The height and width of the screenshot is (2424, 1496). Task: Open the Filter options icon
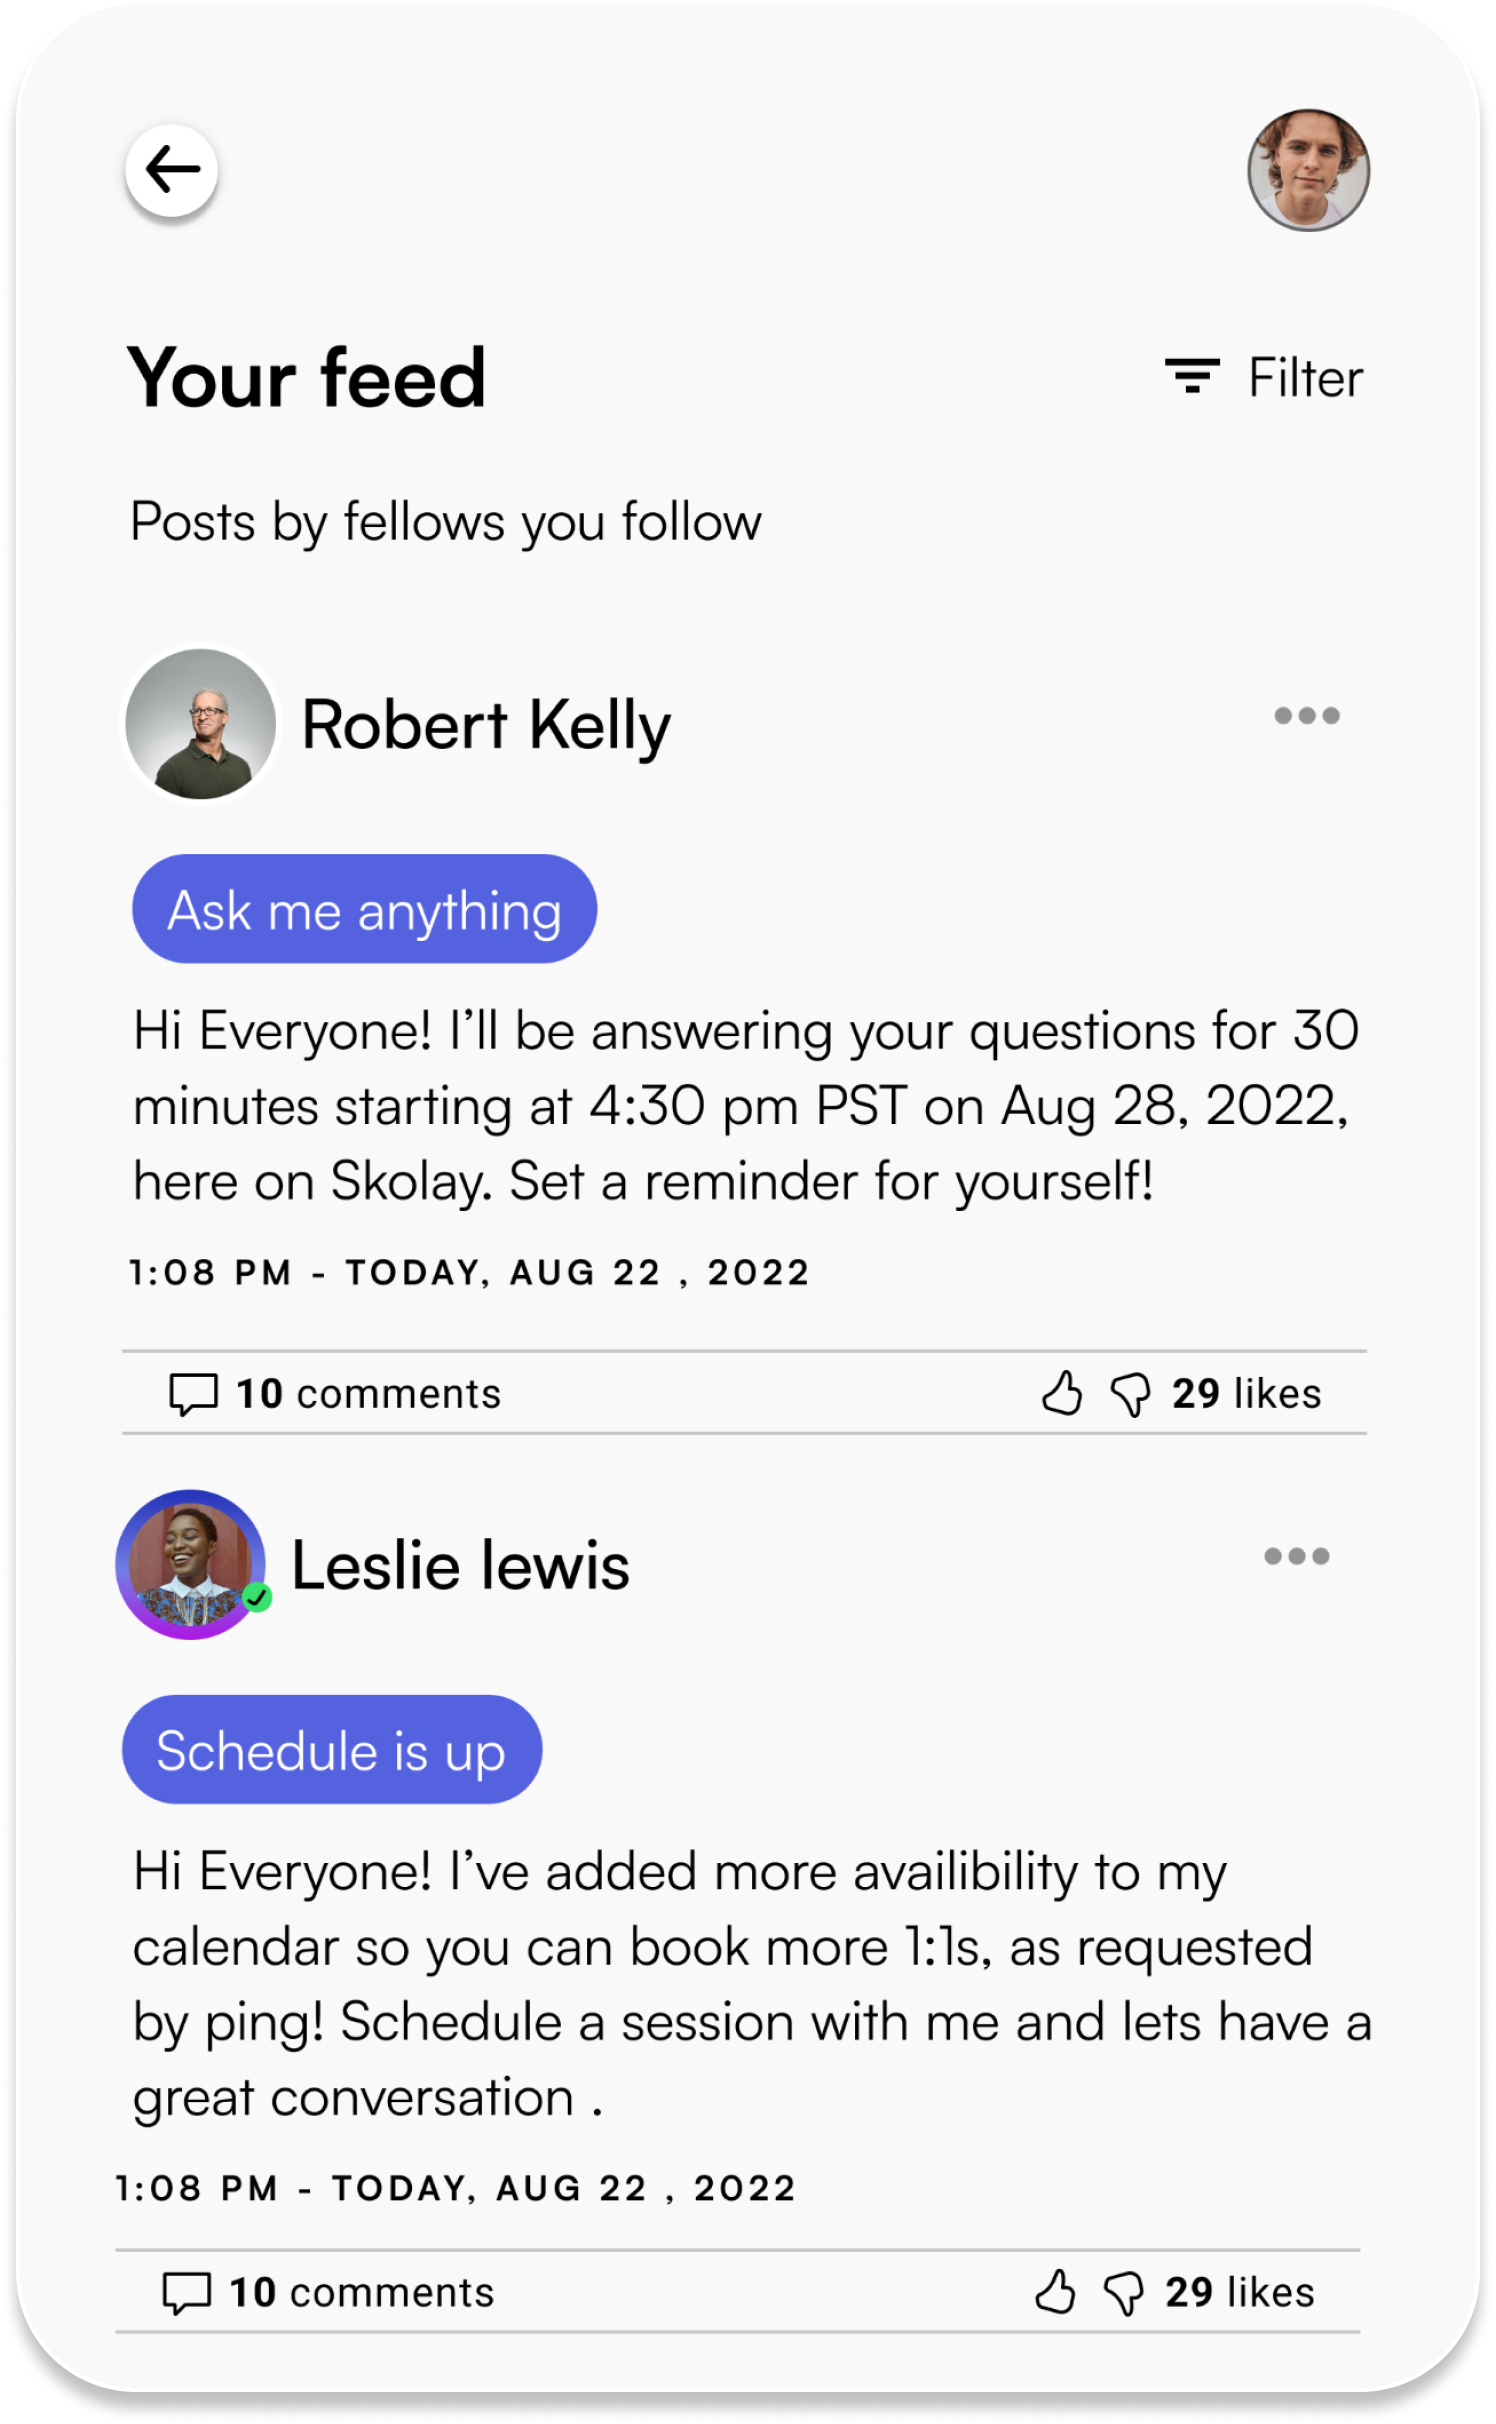tap(1193, 377)
